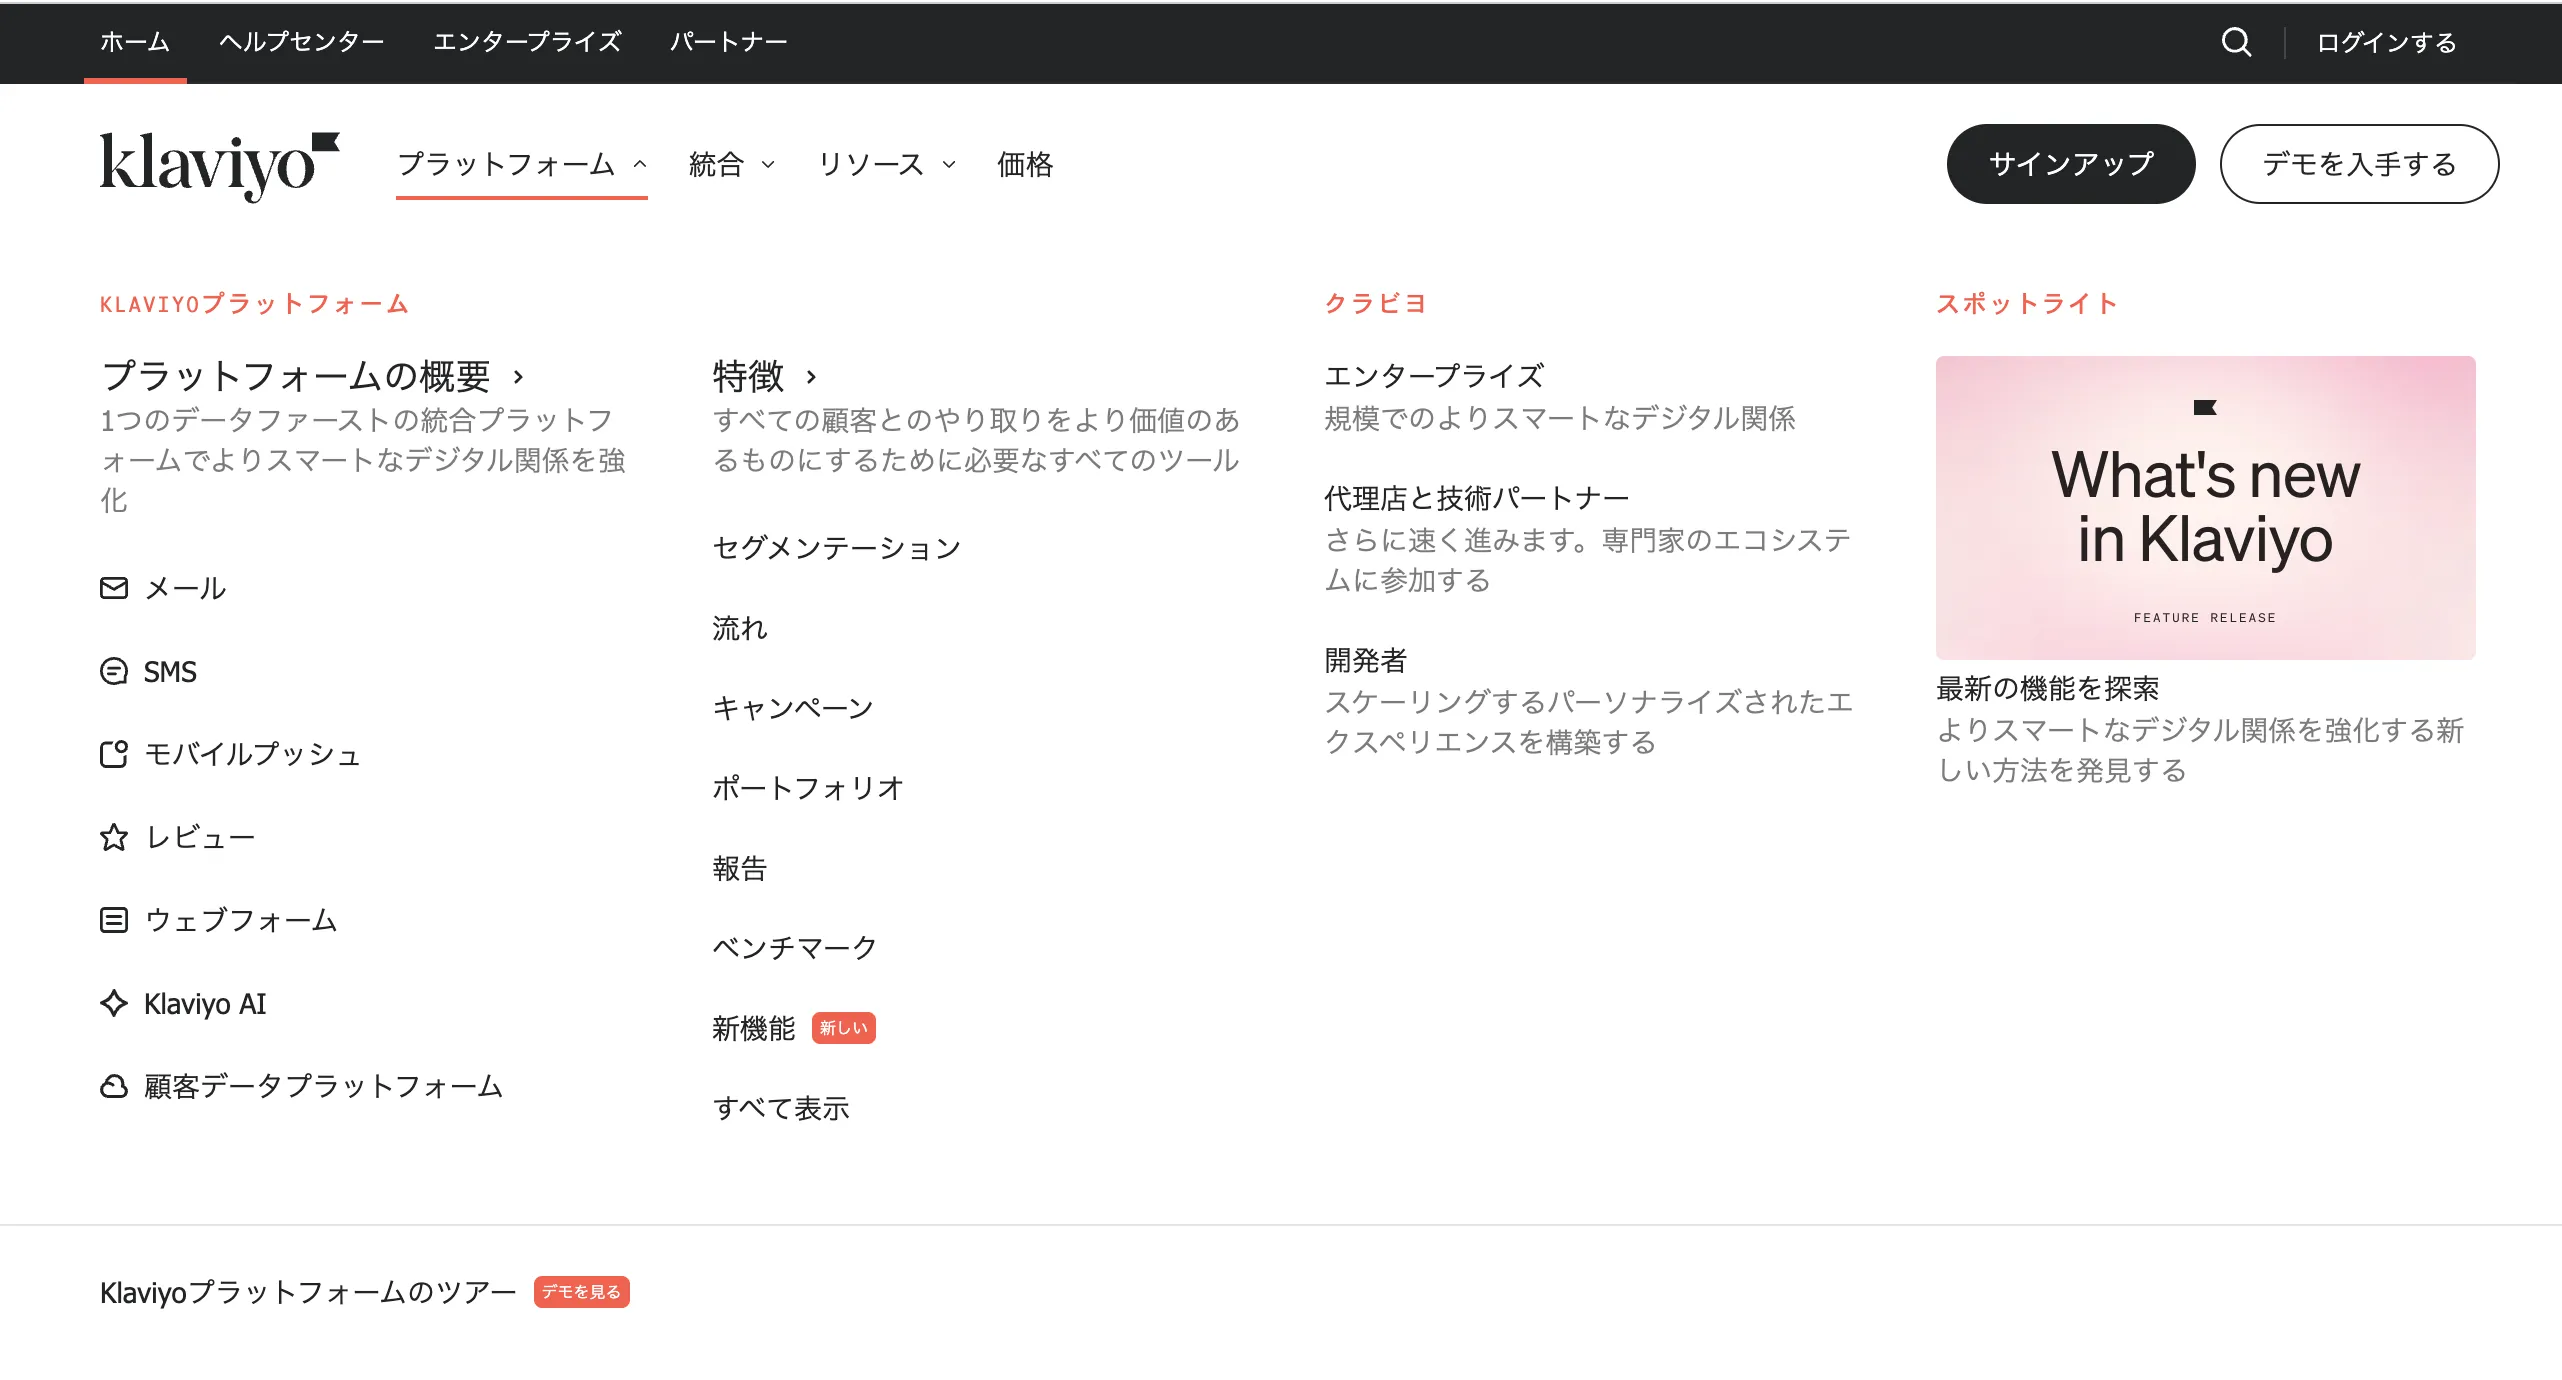Open the What's new in Klaviyo thumbnail
This screenshot has height=1380, width=2562.
[x=2205, y=507]
